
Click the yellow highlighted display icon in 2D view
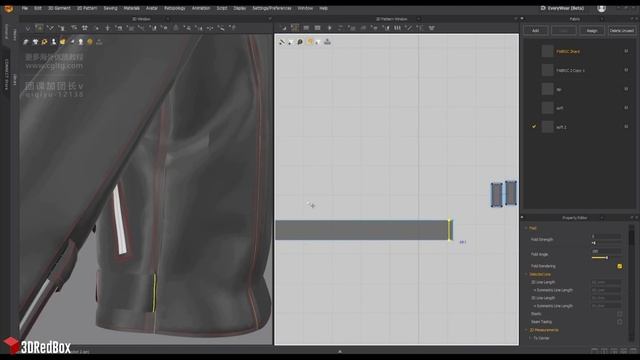tap(310, 42)
